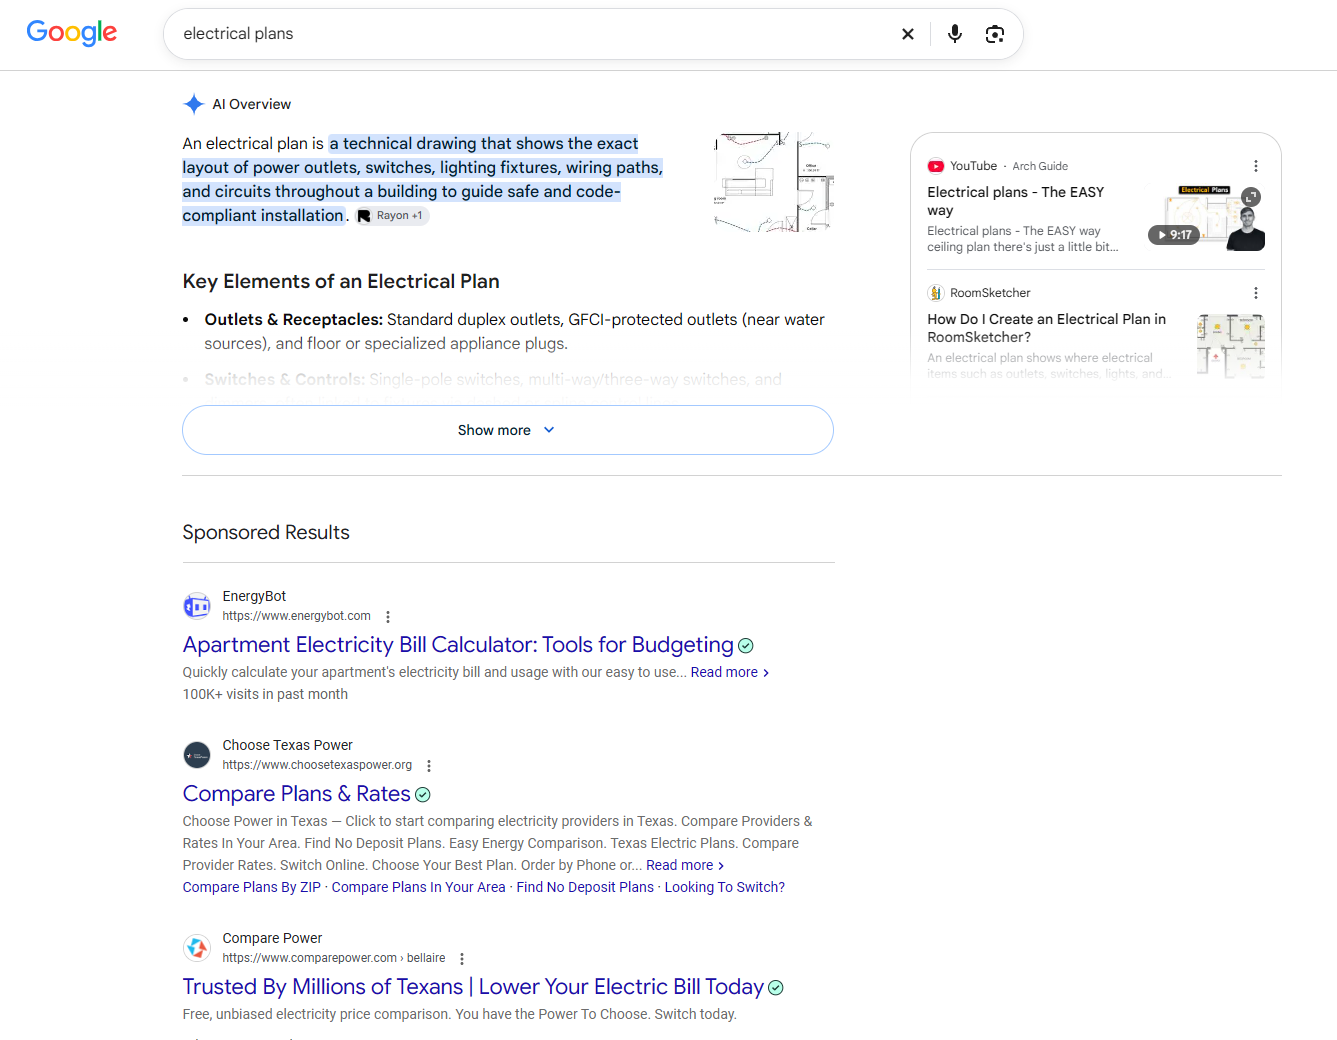Click verified badge on EnergyBot ad title
This screenshot has height=1040, width=1337.
(746, 646)
